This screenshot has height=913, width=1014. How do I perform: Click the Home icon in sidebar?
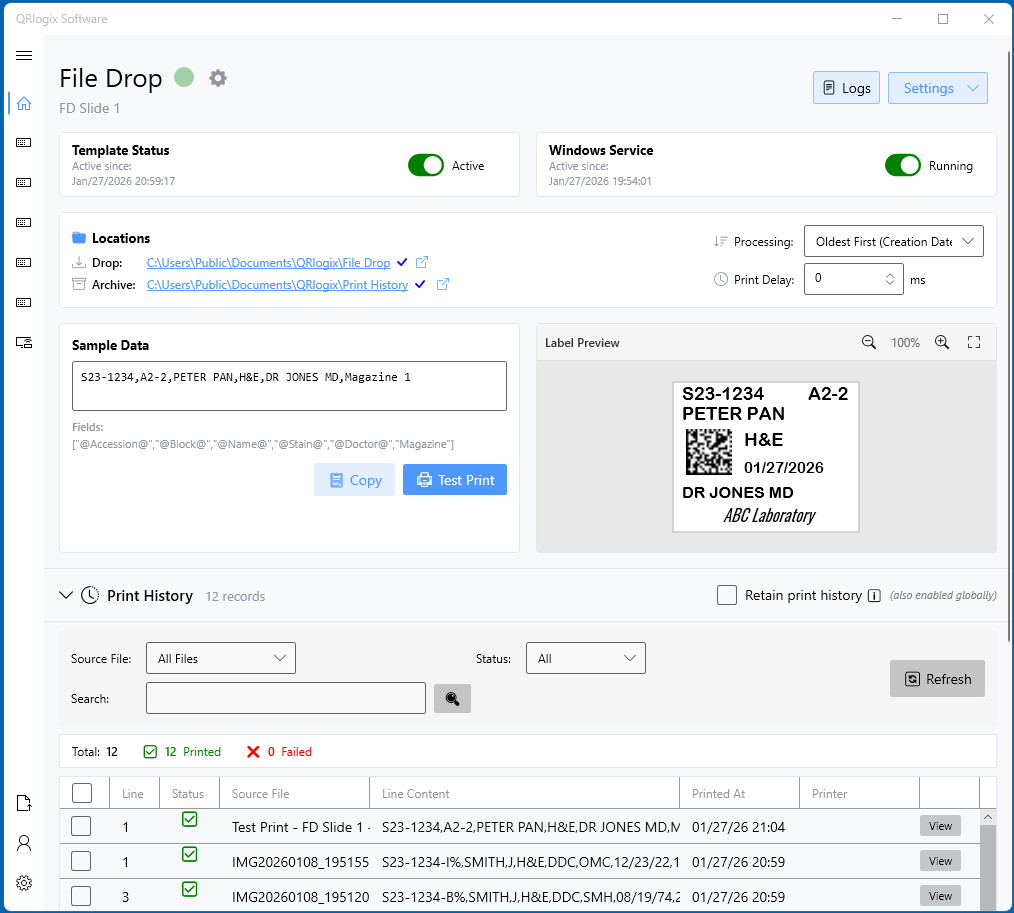pyautogui.click(x=24, y=103)
